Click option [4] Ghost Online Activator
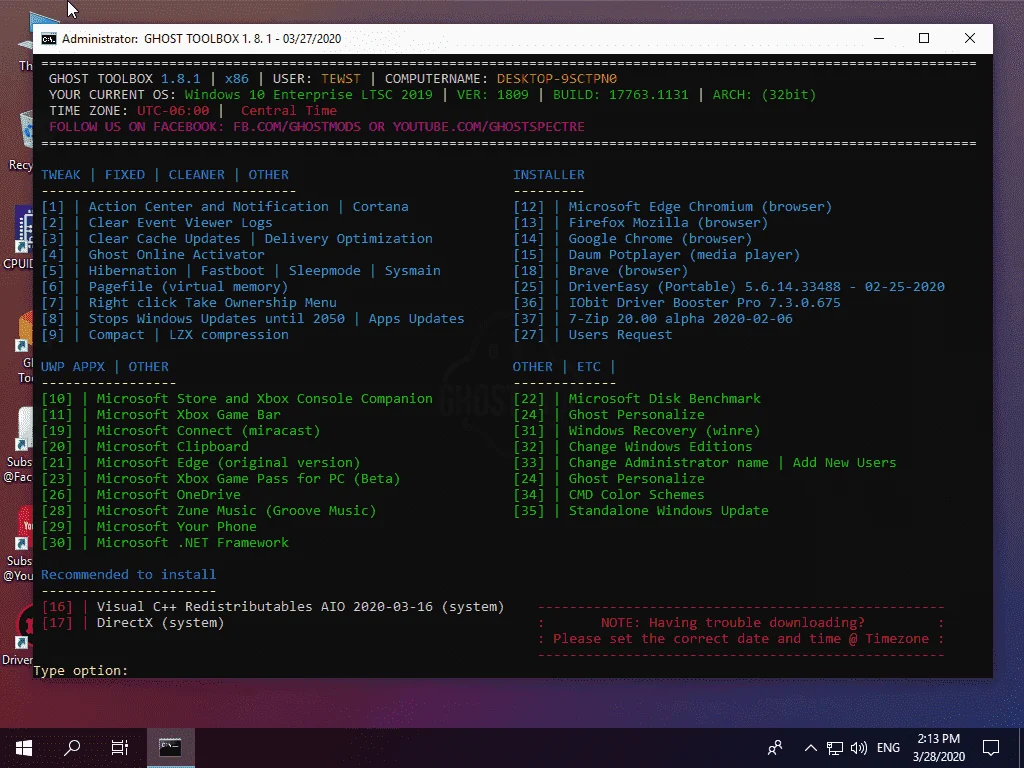This screenshot has height=768, width=1024. pos(153,255)
